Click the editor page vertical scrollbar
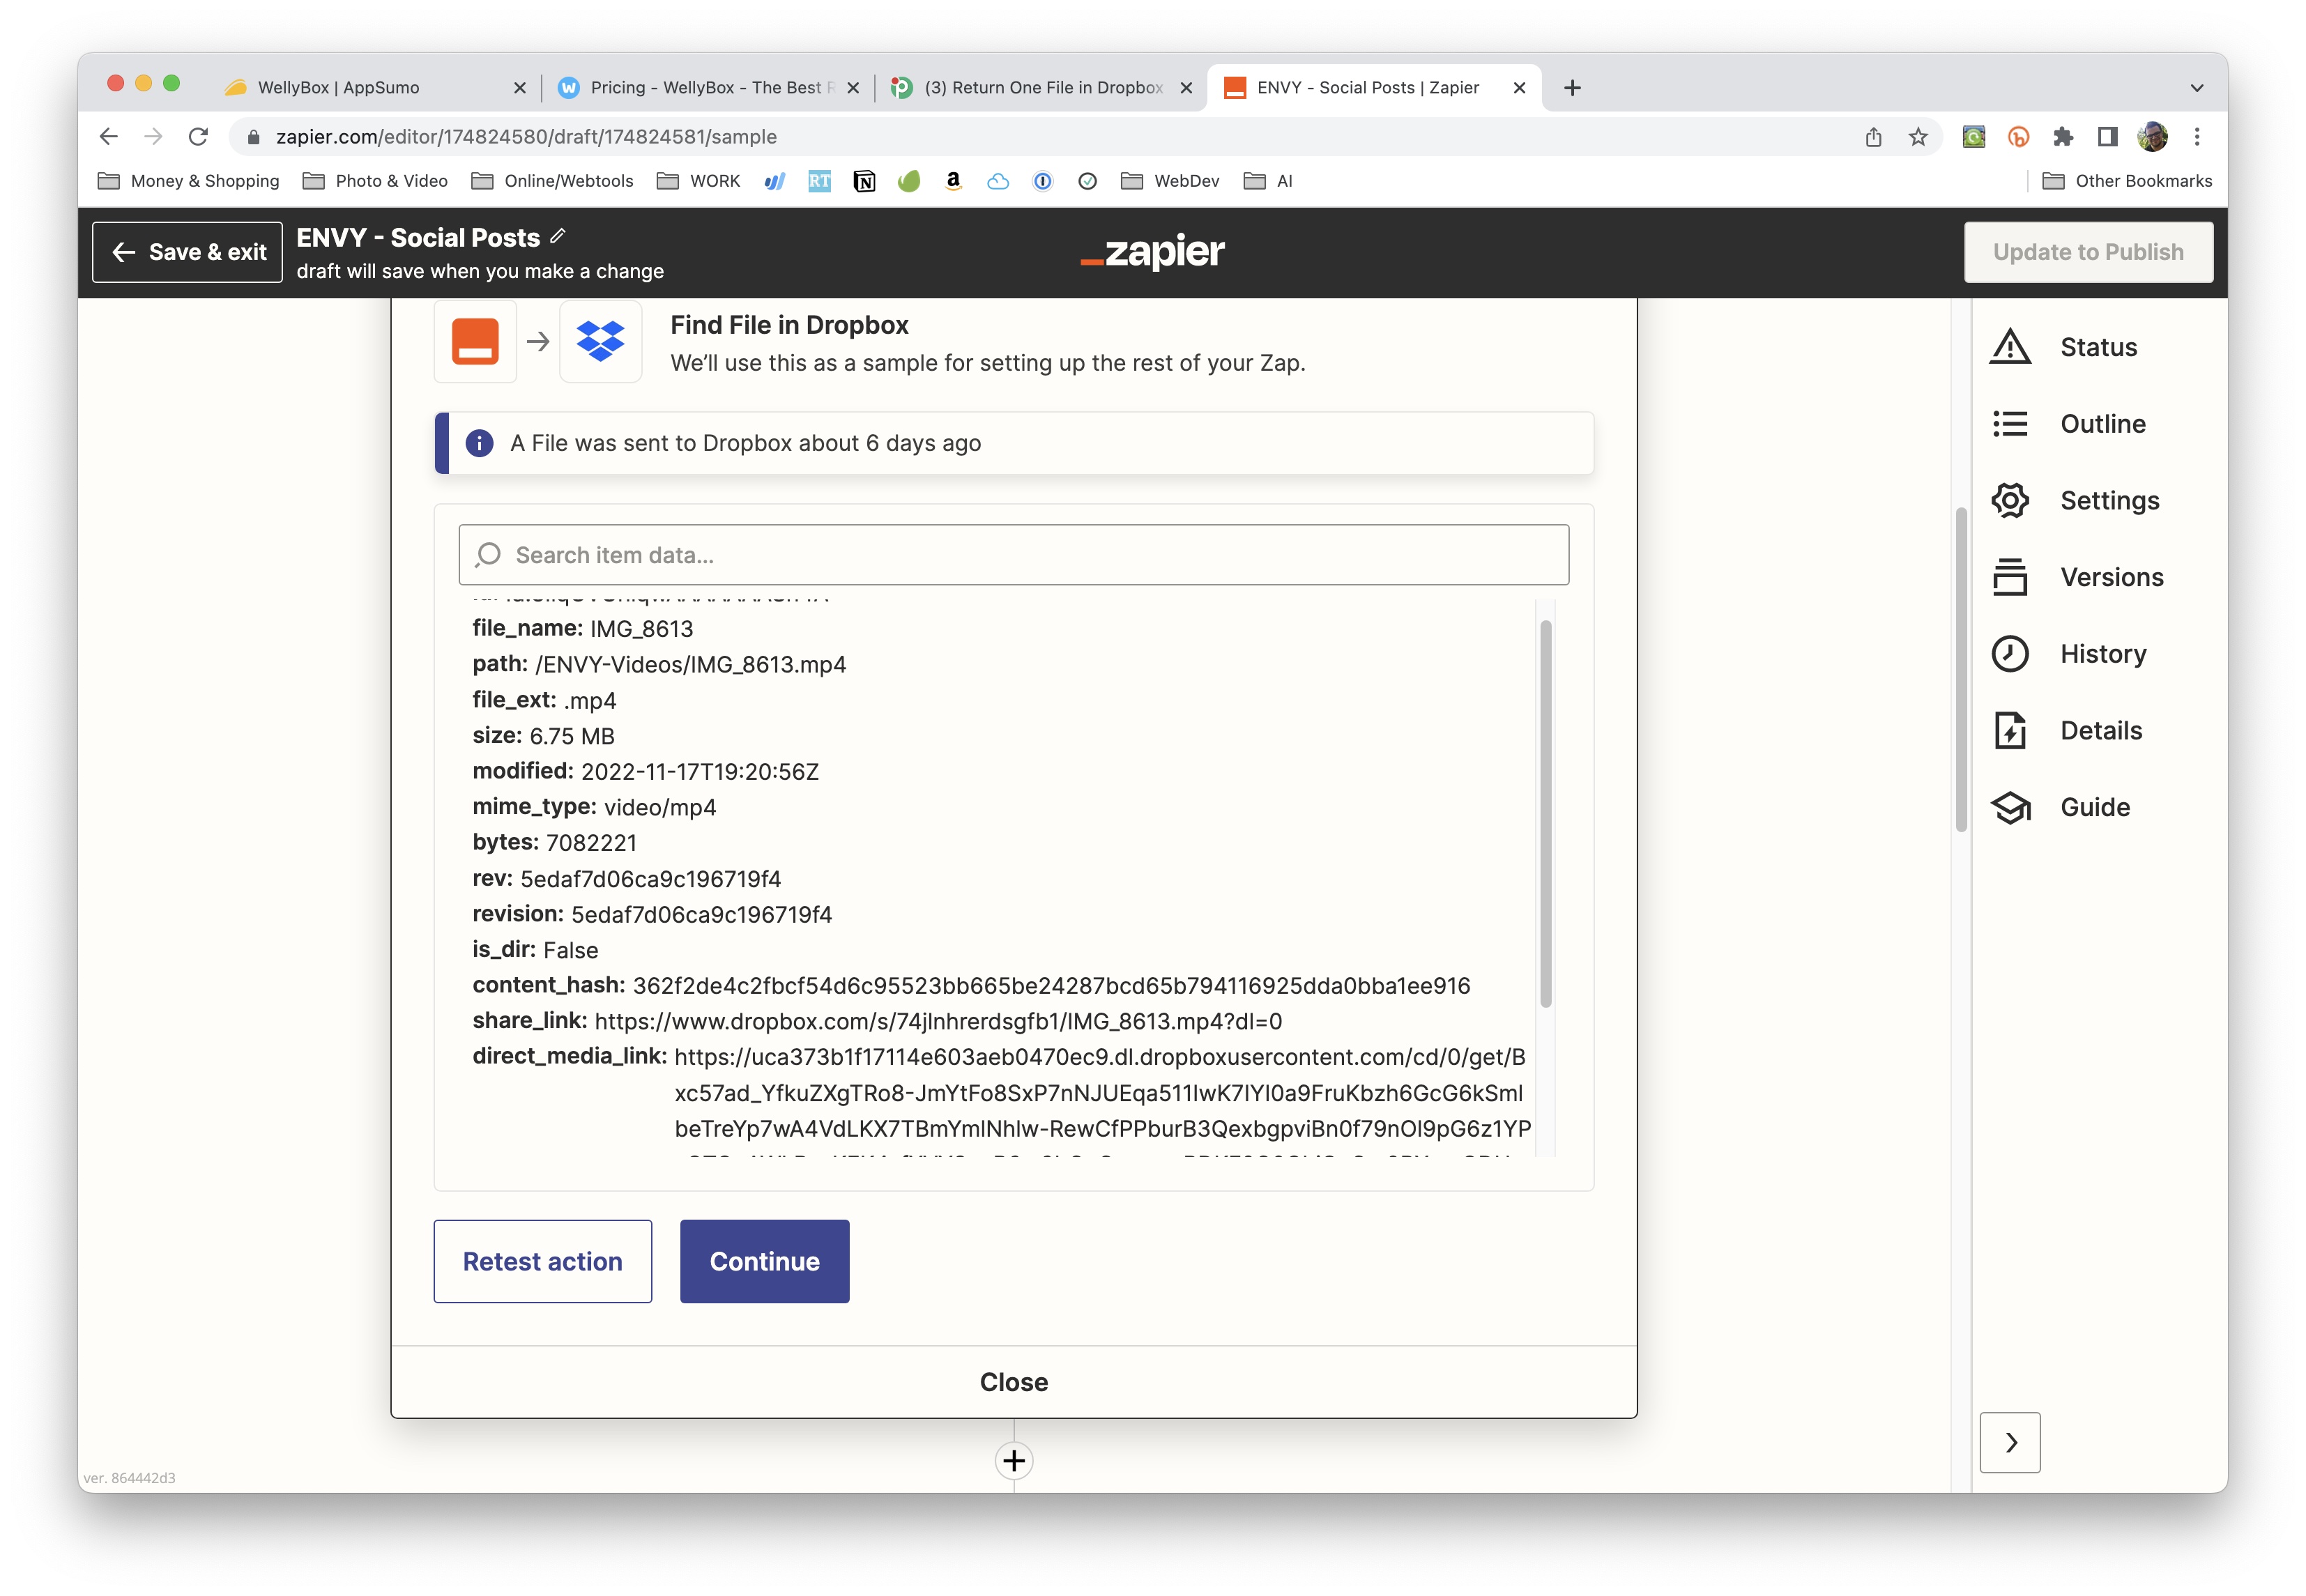The width and height of the screenshot is (2306, 1596). coord(1961,670)
